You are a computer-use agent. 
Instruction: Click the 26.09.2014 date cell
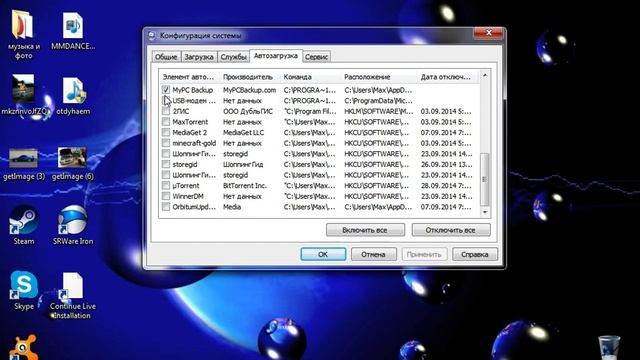tap(447, 164)
